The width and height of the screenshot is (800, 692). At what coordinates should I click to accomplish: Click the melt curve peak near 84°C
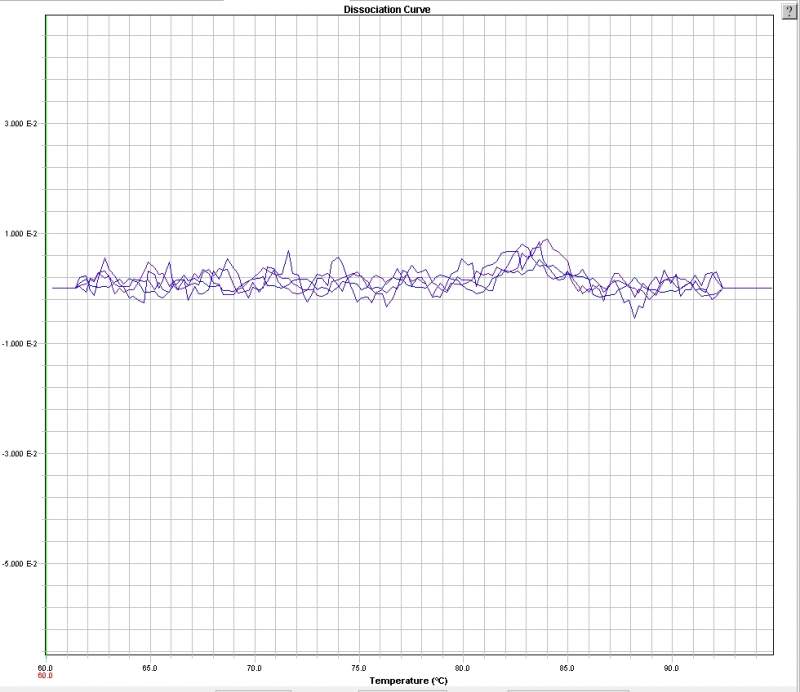coord(547,239)
